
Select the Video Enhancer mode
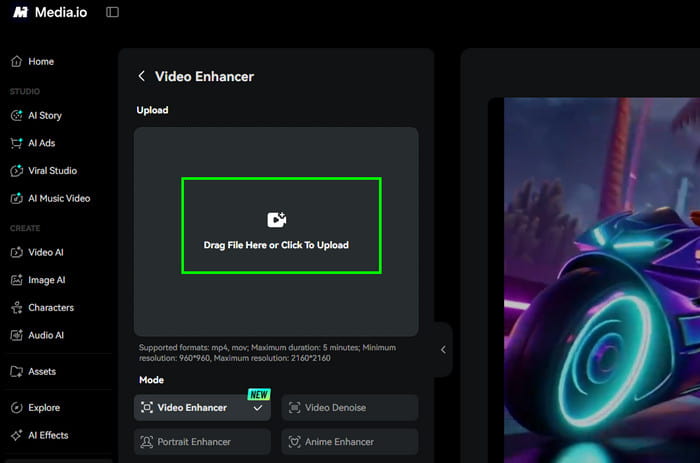[x=202, y=408]
